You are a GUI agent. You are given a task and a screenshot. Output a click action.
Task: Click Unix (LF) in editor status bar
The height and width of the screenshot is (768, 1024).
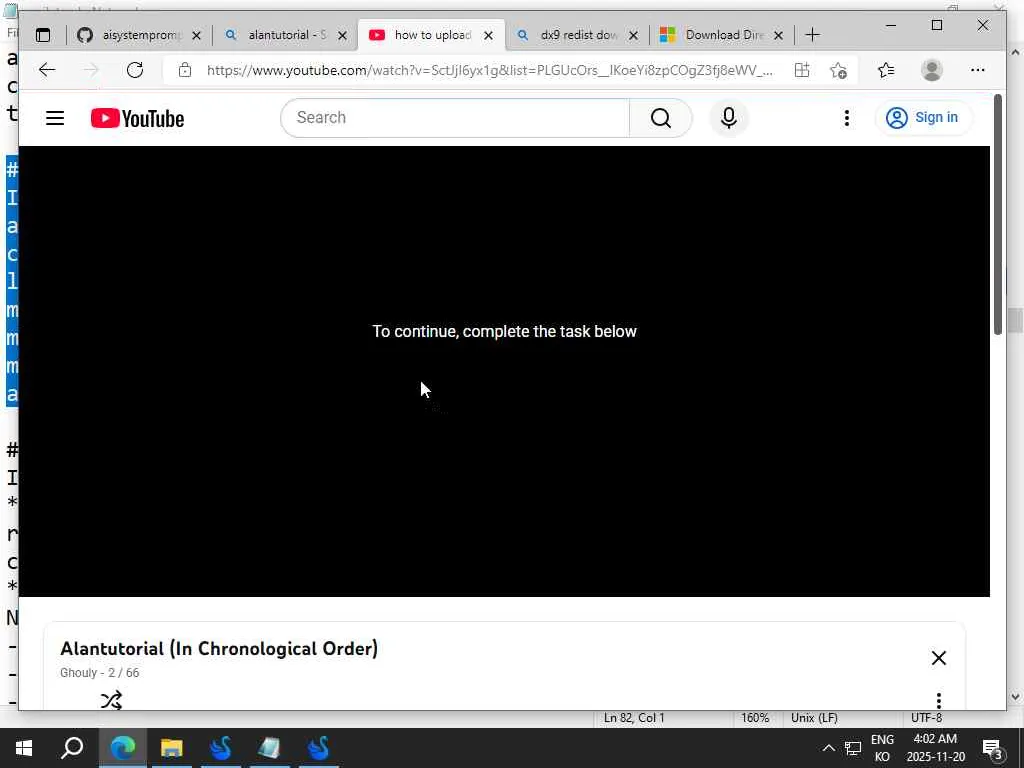coord(814,718)
